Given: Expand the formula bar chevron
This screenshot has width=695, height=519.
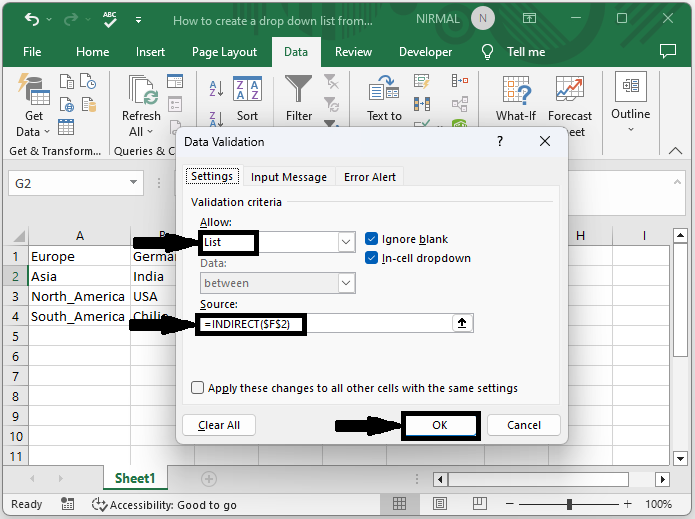Looking at the screenshot, I should [x=677, y=182].
